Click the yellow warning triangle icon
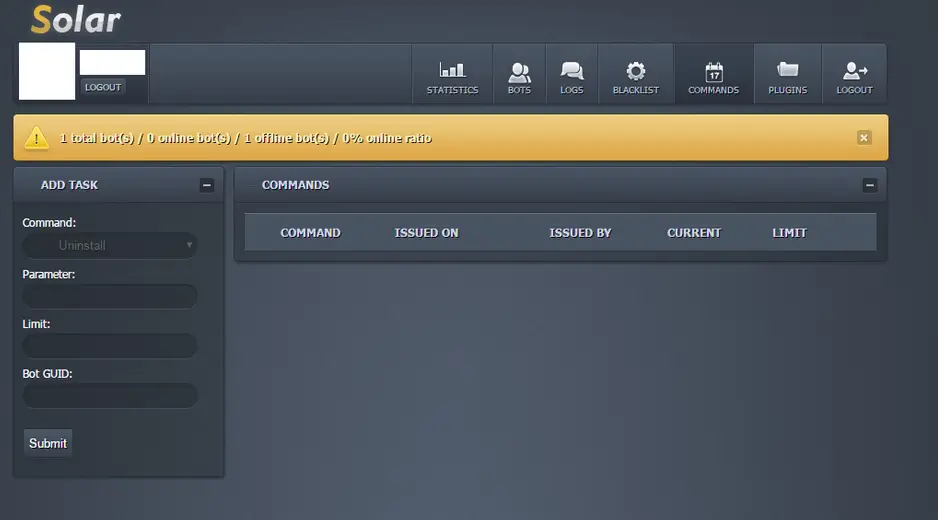 37,138
